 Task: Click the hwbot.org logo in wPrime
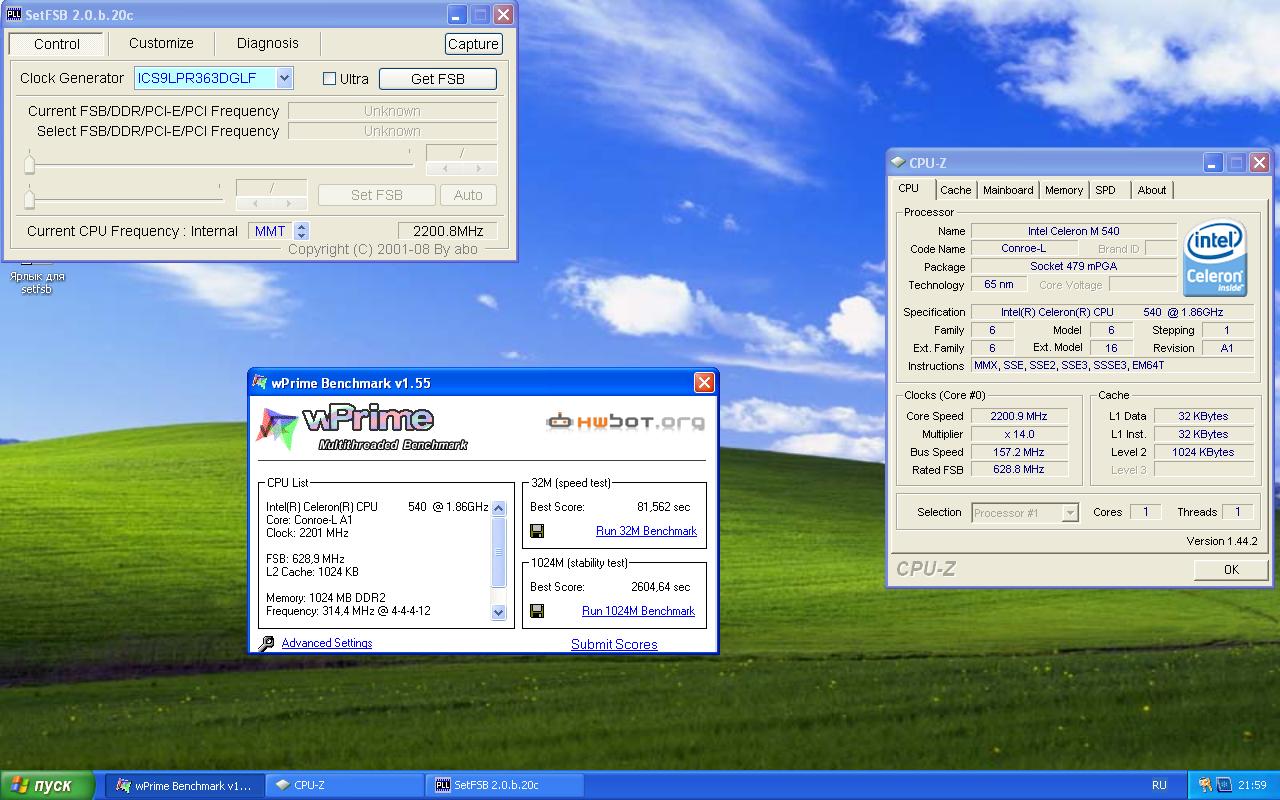(625, 422)
